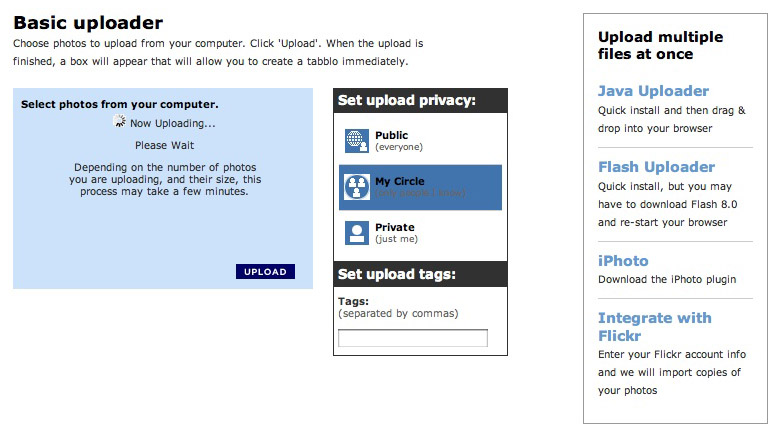Choose the My Circle privacy label
This screenshot has height=442, width=784.
[399, 181]
